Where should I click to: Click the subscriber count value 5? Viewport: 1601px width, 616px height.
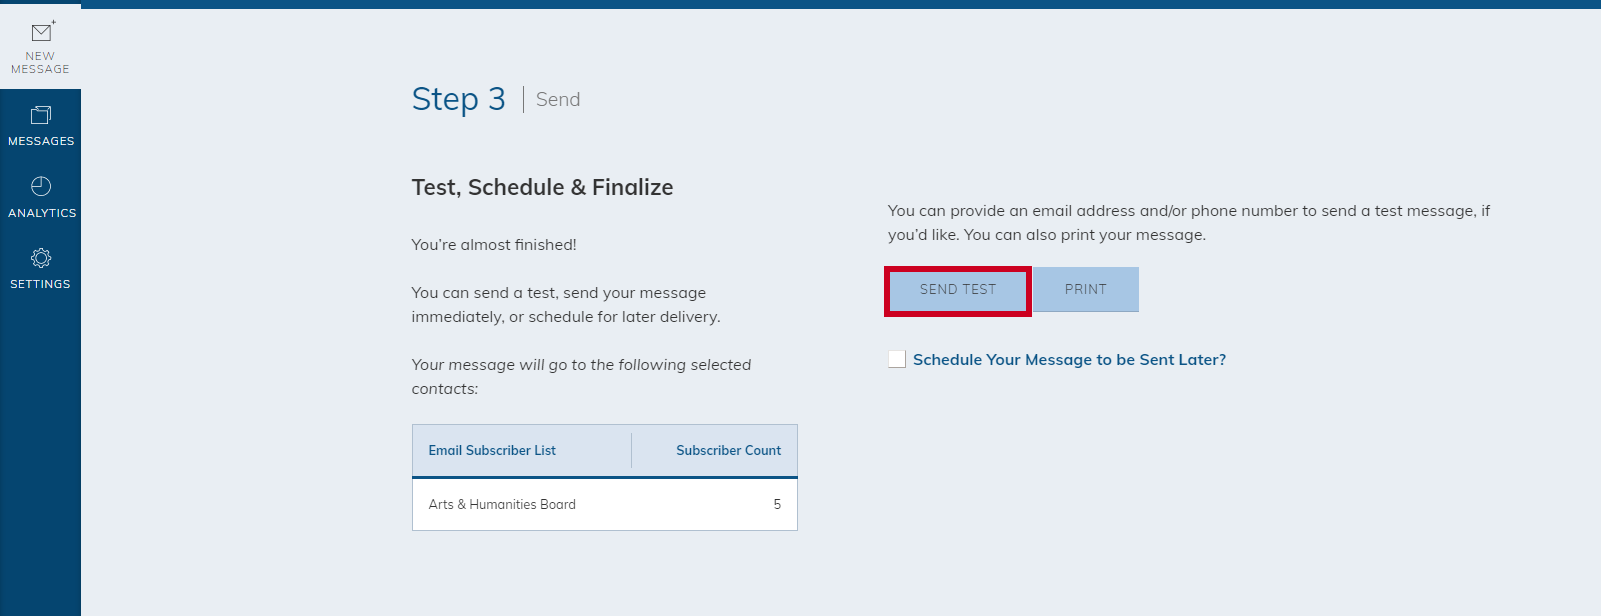[x=777, y=505]
